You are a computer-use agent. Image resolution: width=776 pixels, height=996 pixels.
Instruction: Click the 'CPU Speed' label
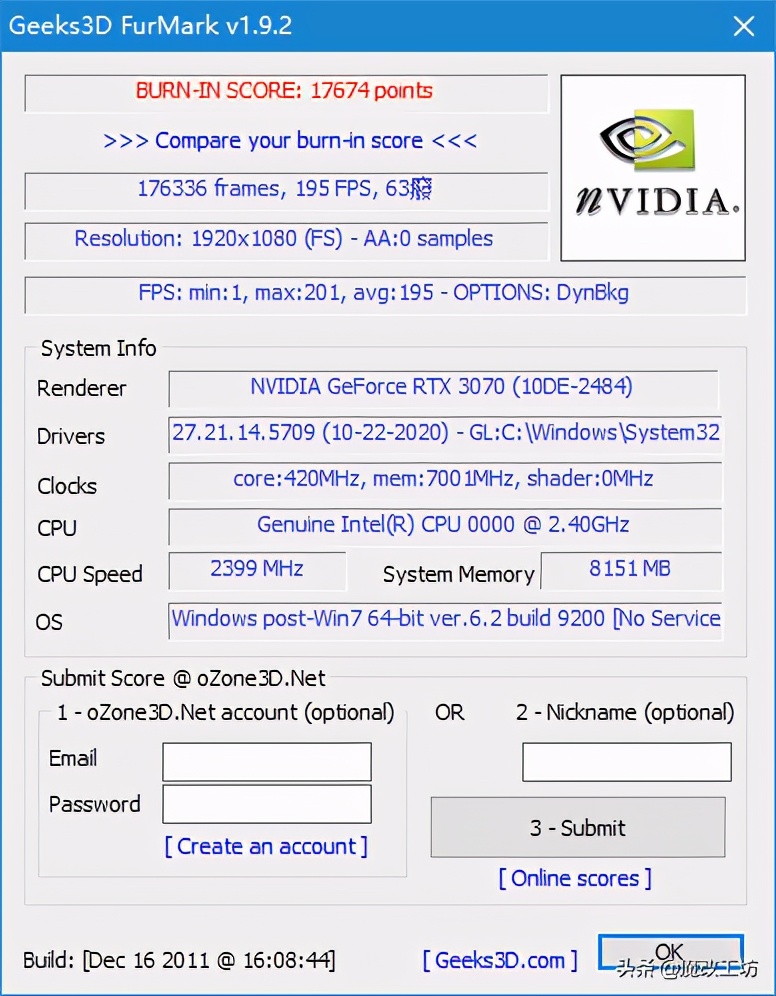pyautogui.click(x=90, y=574)
